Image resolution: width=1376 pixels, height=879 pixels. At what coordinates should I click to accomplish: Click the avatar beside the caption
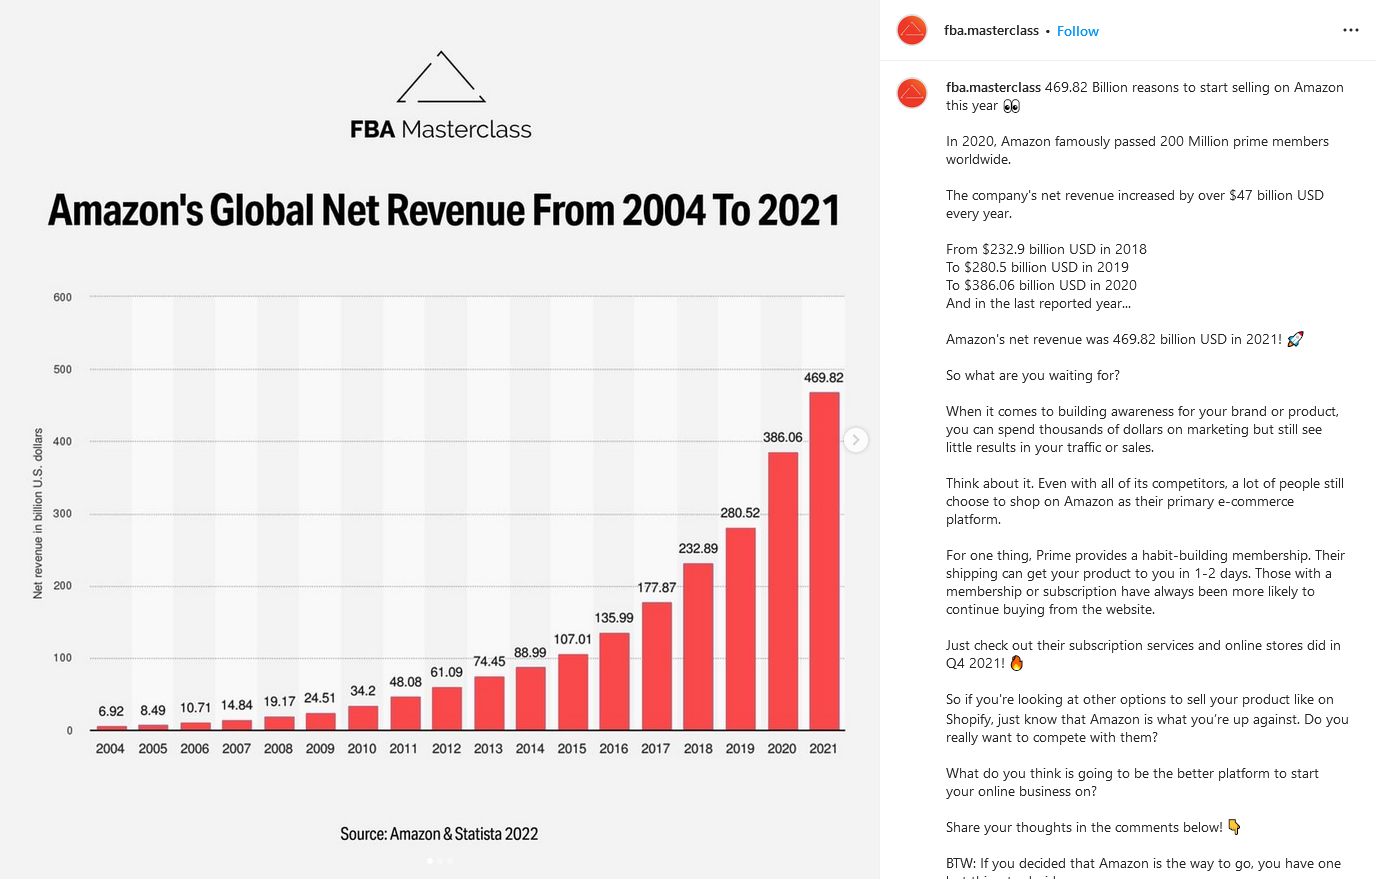pyautogui.click(x=912, y=94)
